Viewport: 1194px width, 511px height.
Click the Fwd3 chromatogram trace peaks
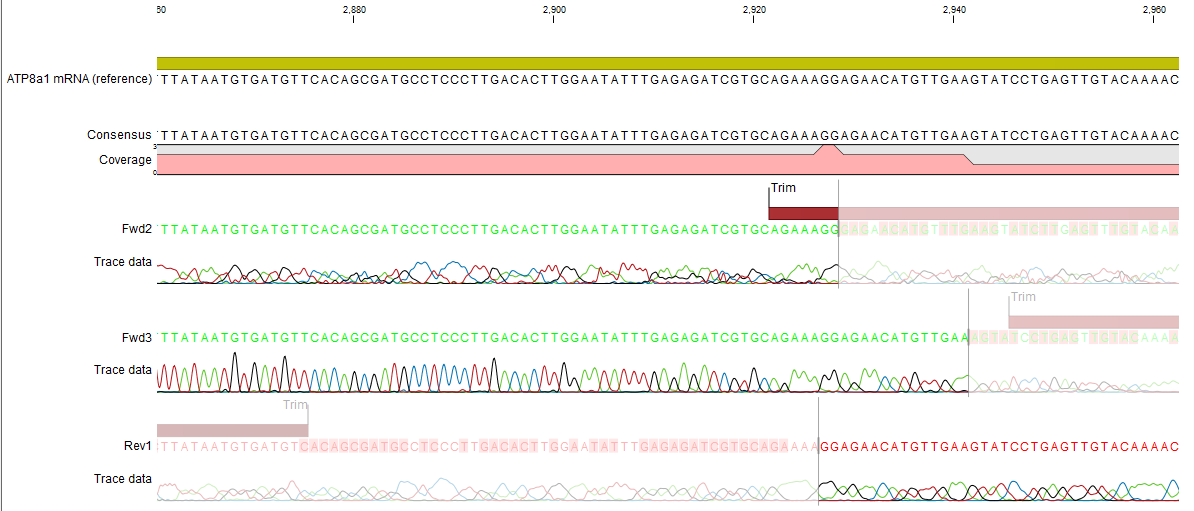(500, 375)
